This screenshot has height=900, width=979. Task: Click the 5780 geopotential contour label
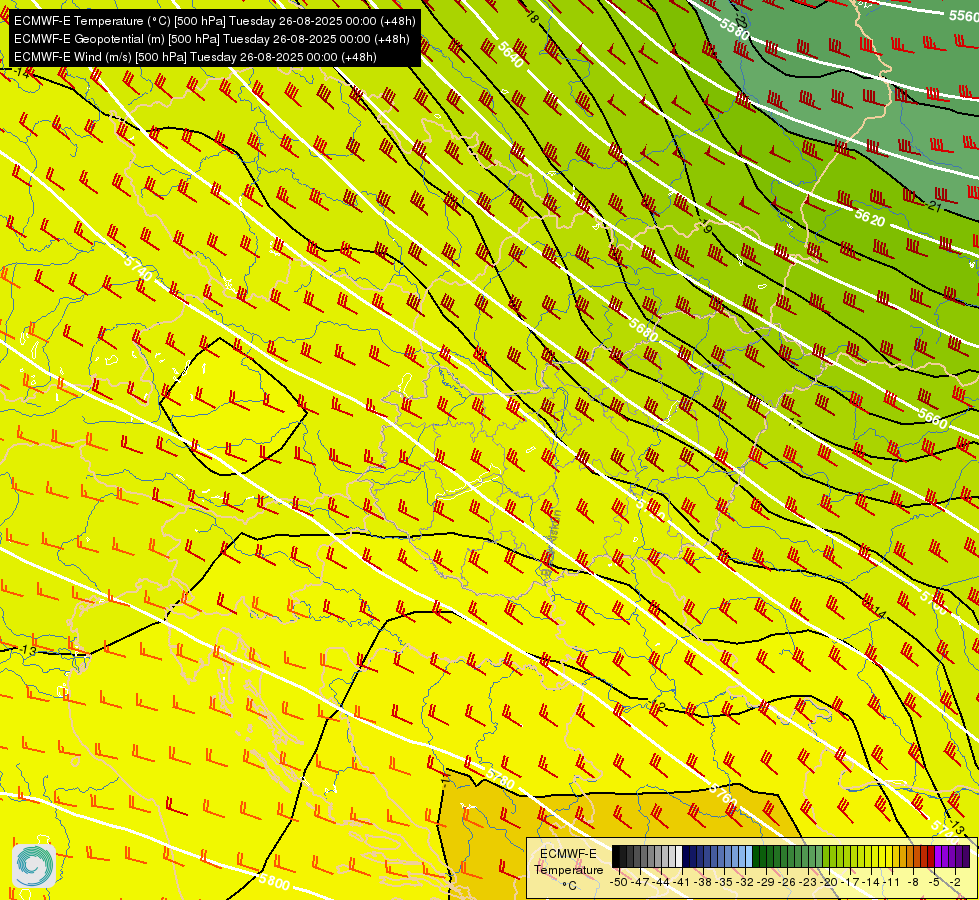coord(500,779)
